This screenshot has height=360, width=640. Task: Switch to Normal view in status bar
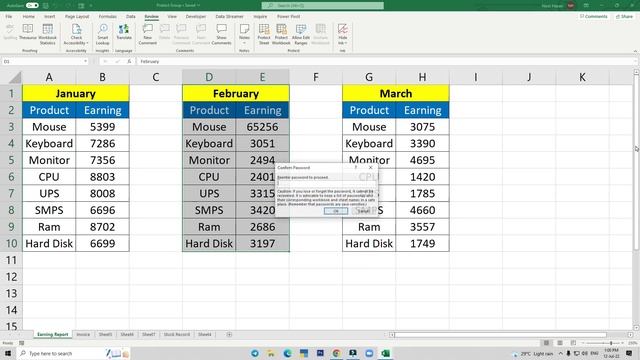pyautogui.click(x=546, y=343)
